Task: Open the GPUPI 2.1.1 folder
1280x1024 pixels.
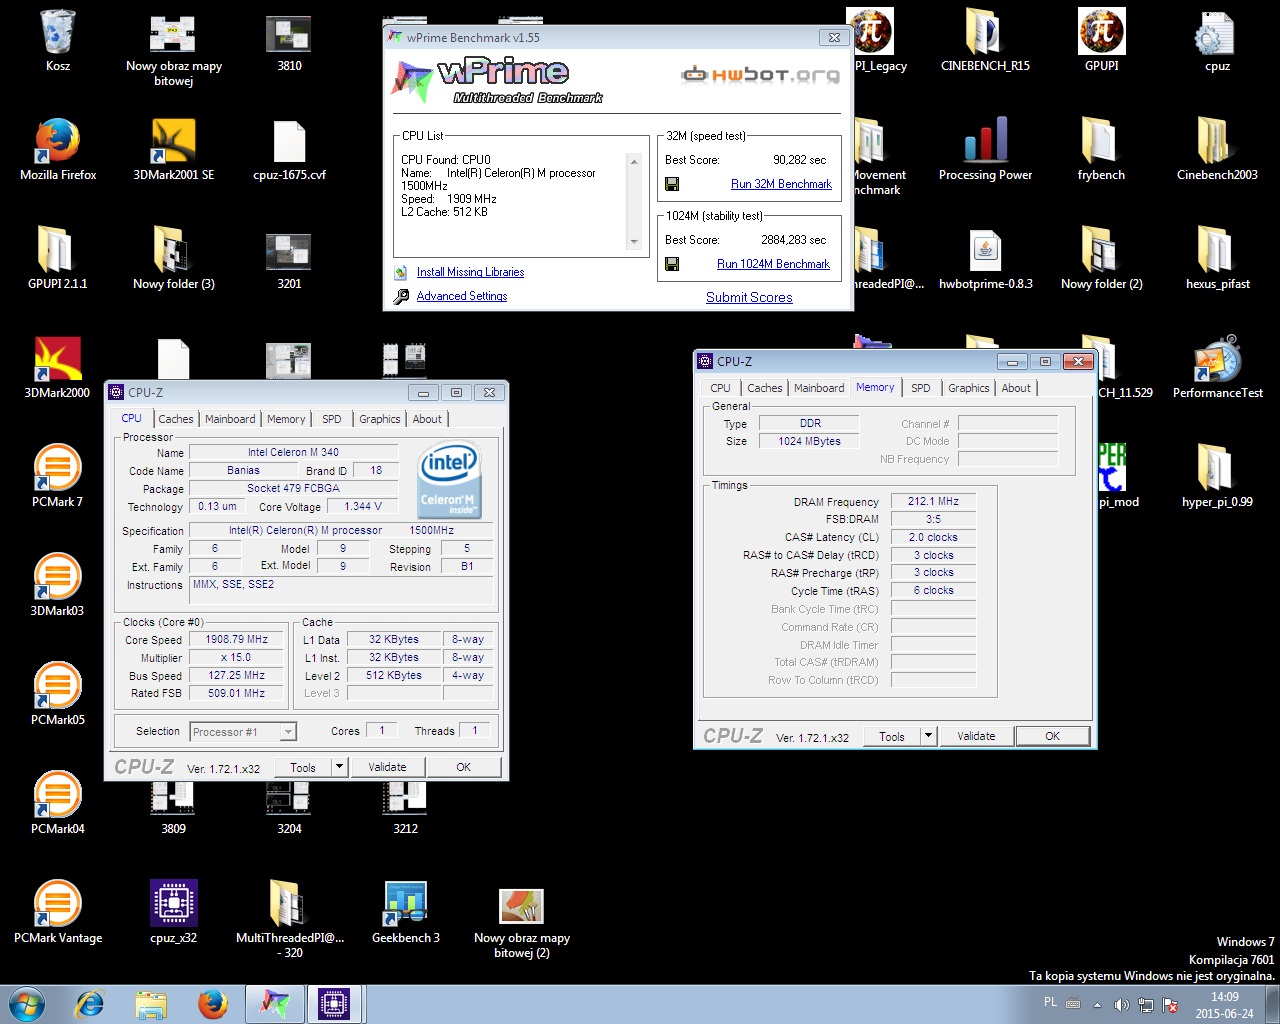Action: [58, 259]
